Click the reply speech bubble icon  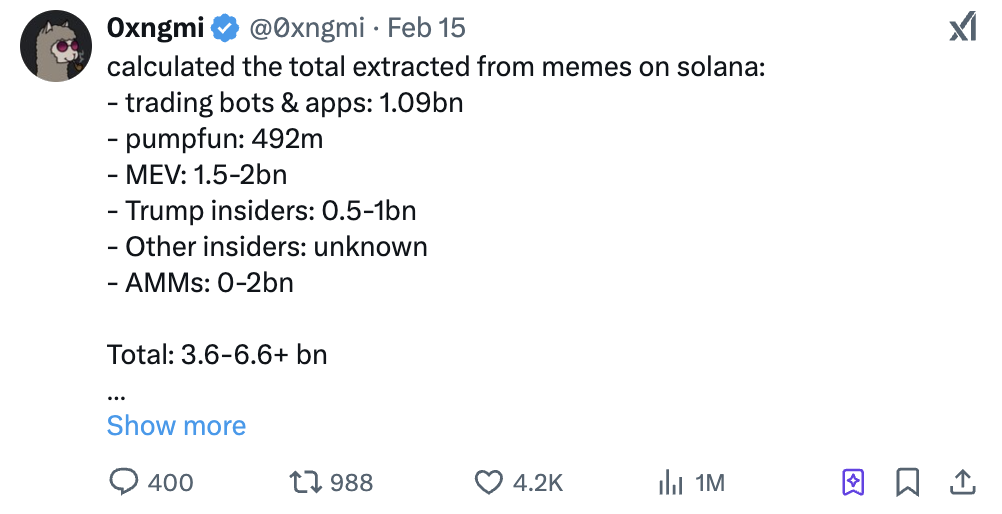pyautogui.click(x=123, y=483)
